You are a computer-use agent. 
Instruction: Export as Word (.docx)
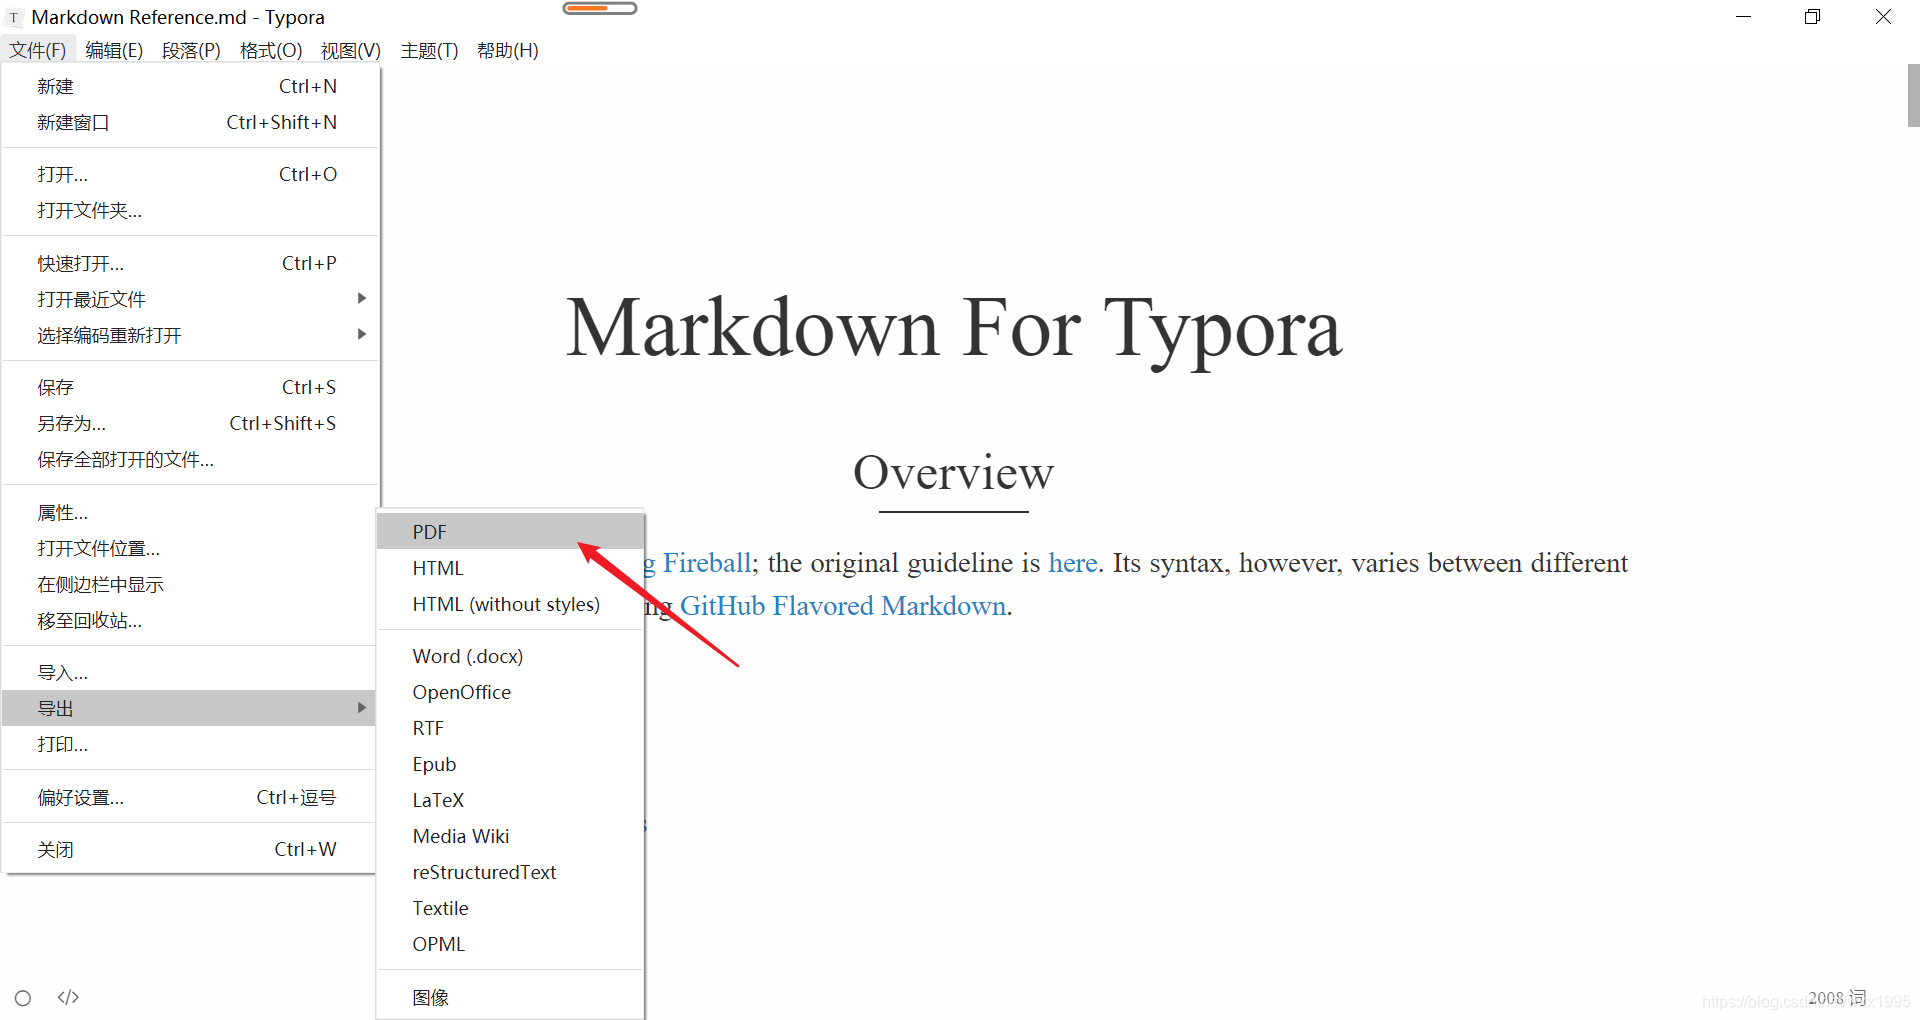tap(510, 657)
